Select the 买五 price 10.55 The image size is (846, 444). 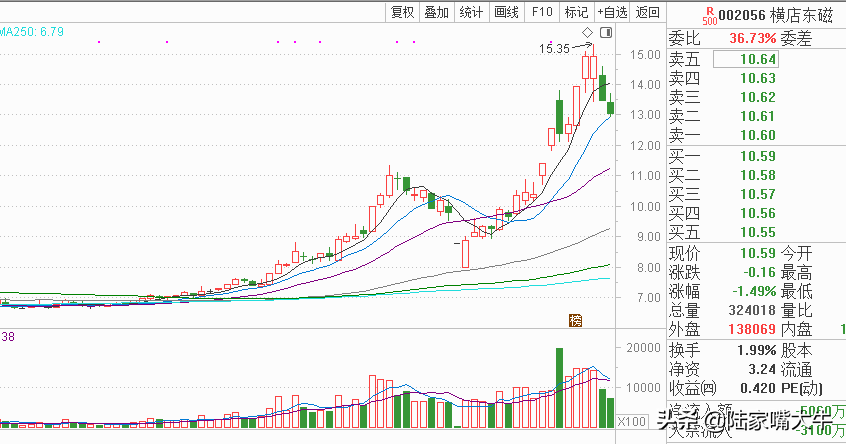pyautogui.click(x=758, y=232)
